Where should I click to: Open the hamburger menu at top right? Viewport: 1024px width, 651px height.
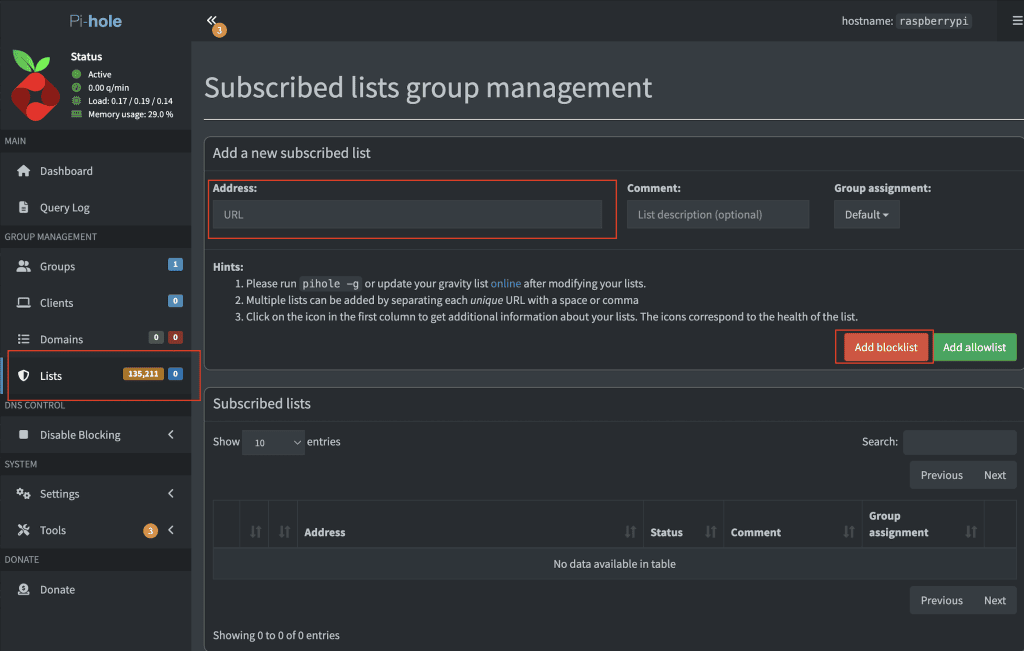pos(1017,21)
